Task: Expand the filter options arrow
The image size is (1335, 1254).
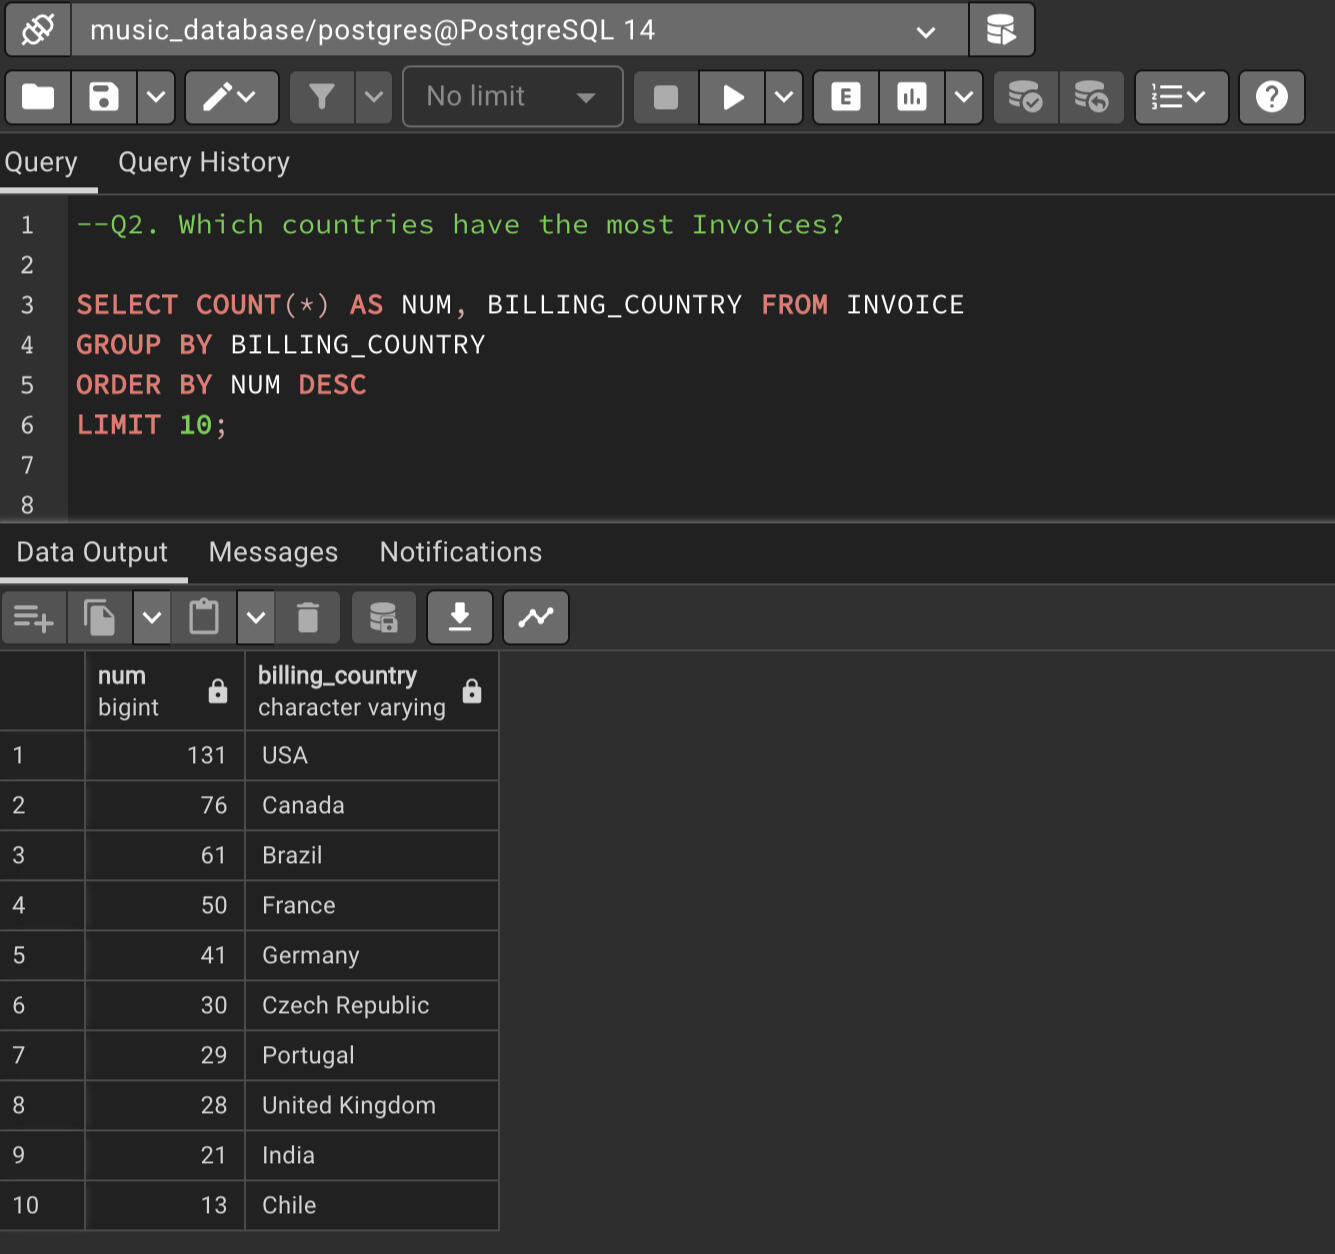Action: (x=374, y=97)
